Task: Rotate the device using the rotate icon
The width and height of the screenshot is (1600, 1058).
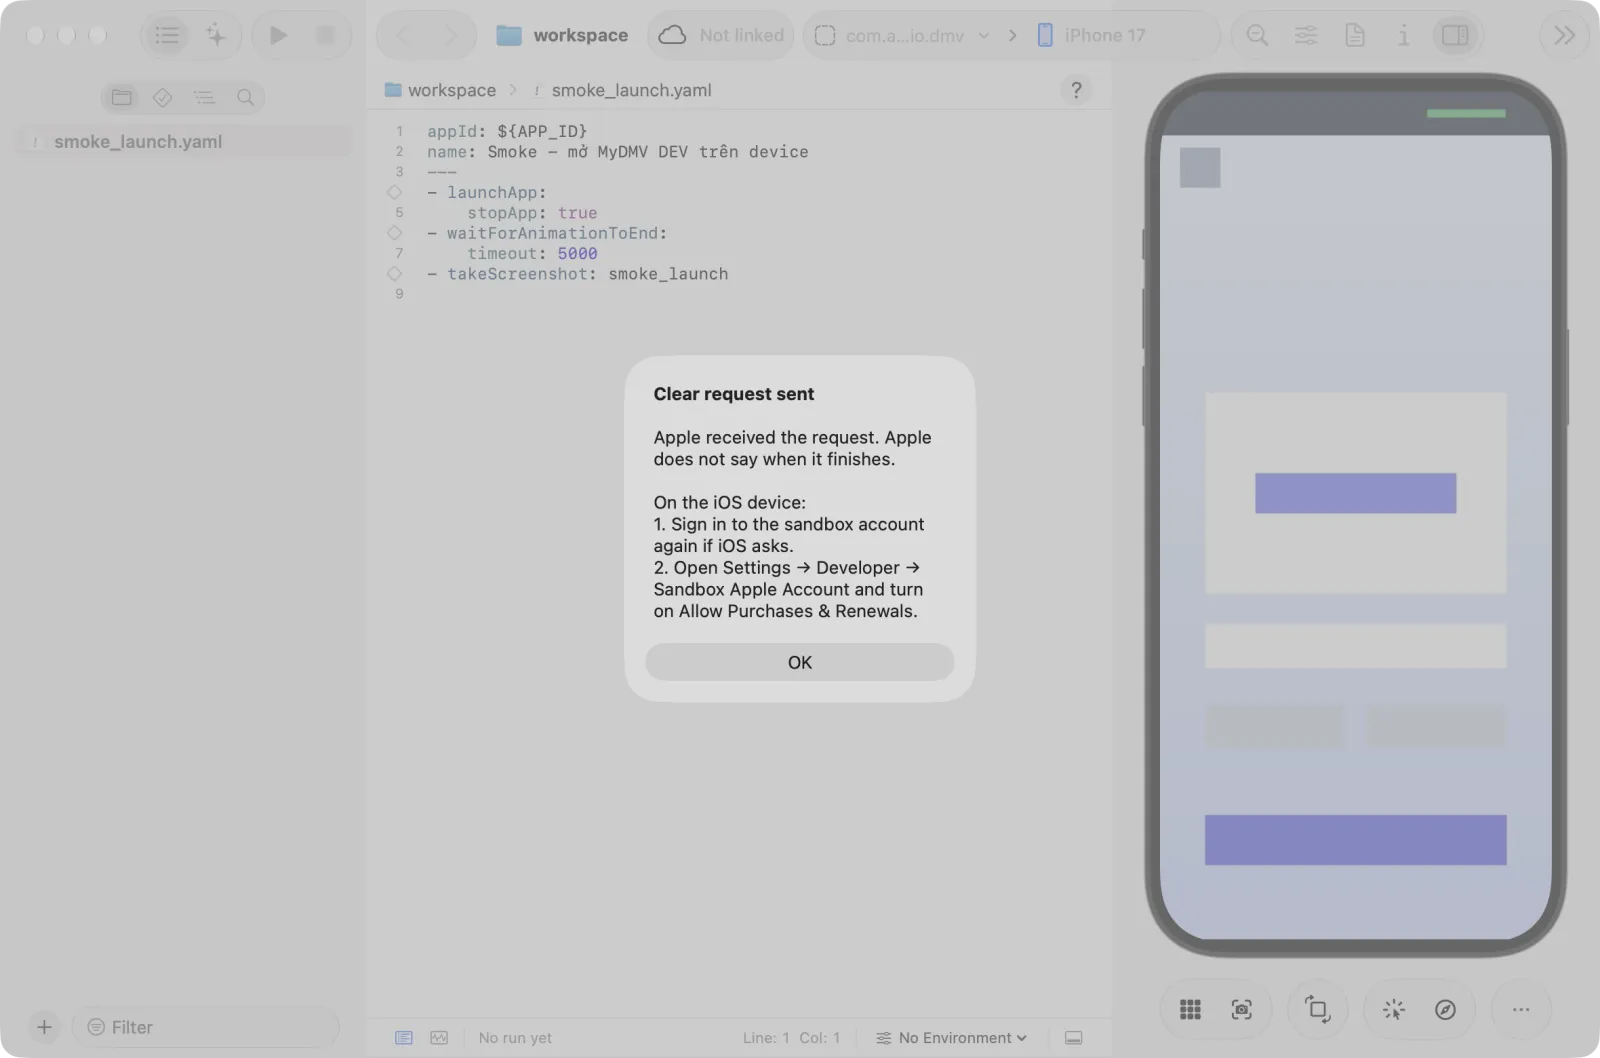Action: click(1317, 1010)
